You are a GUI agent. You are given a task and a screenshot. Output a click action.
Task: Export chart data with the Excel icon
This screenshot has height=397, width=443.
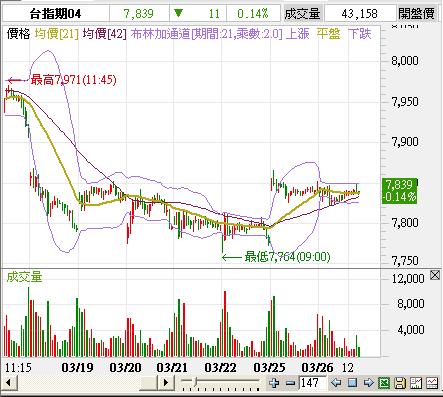pyautogui.click(x=384, y=382)
